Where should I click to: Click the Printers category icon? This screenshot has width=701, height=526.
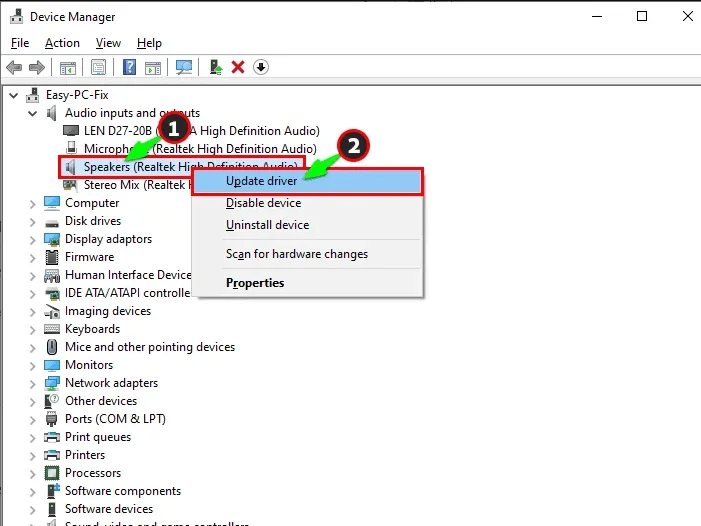(x=52, y=455)
